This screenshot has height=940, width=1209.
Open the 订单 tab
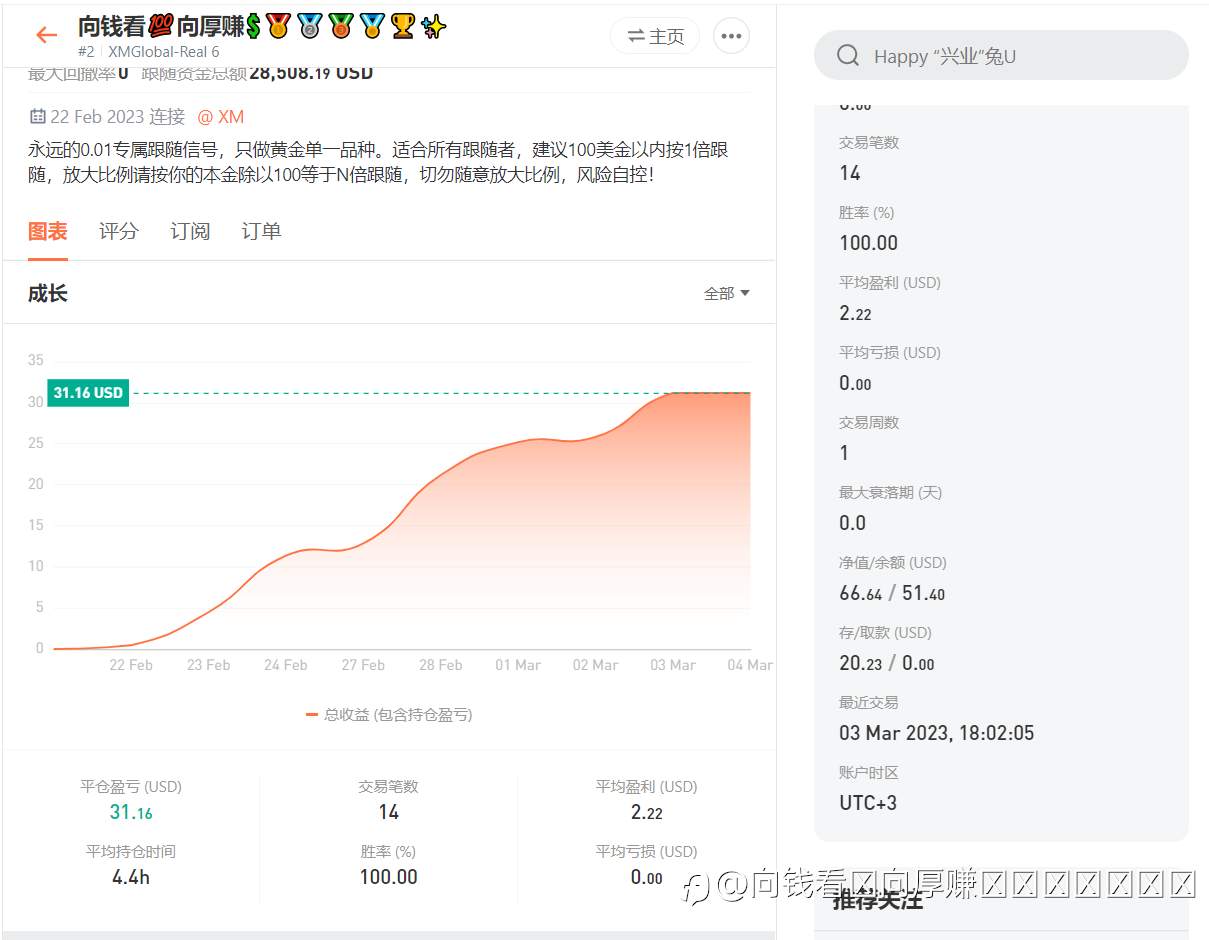pyautogui.click(x=261, y=231)
